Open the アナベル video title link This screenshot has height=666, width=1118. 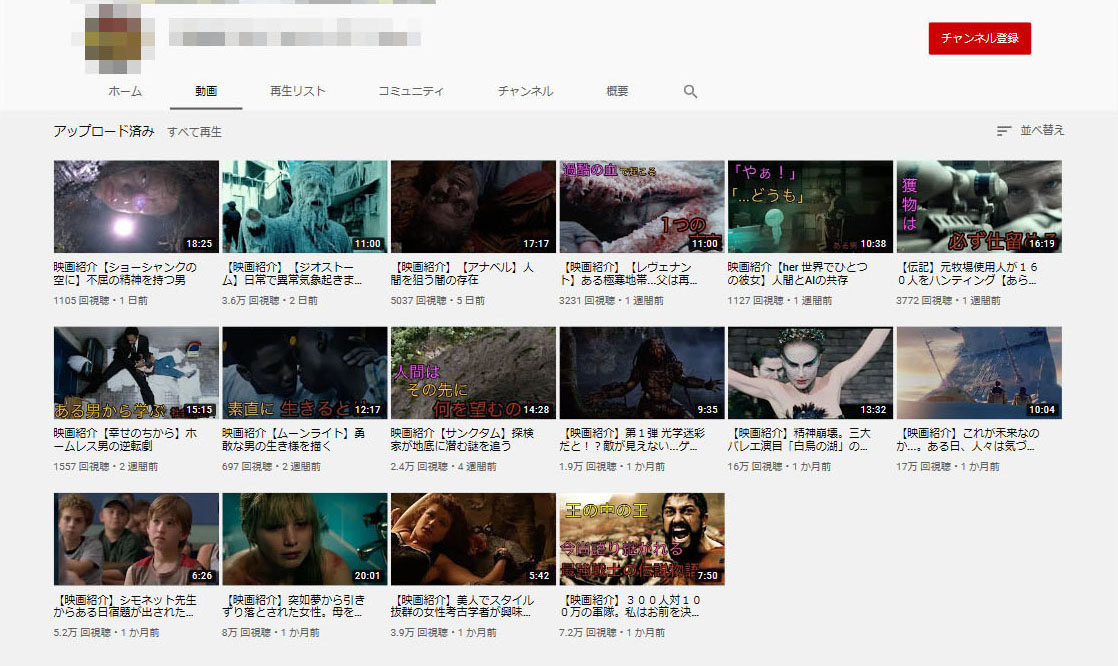coord(464,274)
